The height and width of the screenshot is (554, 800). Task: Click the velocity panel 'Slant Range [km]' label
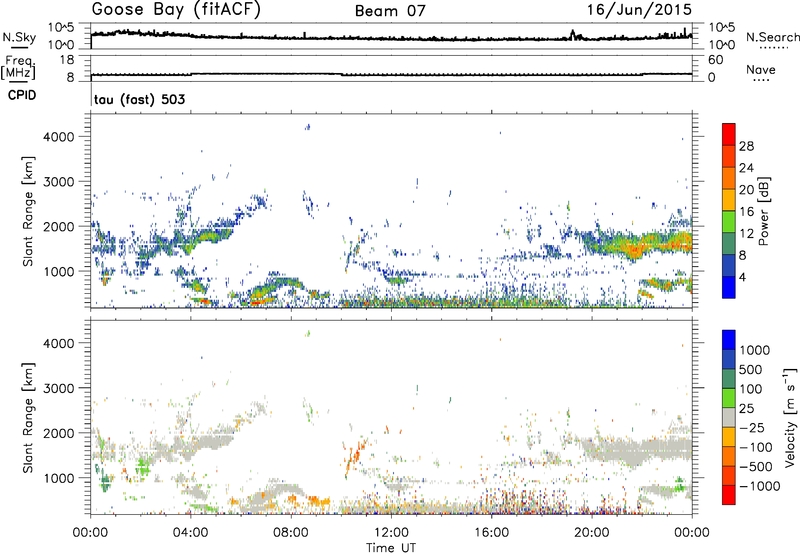point(29,417)
